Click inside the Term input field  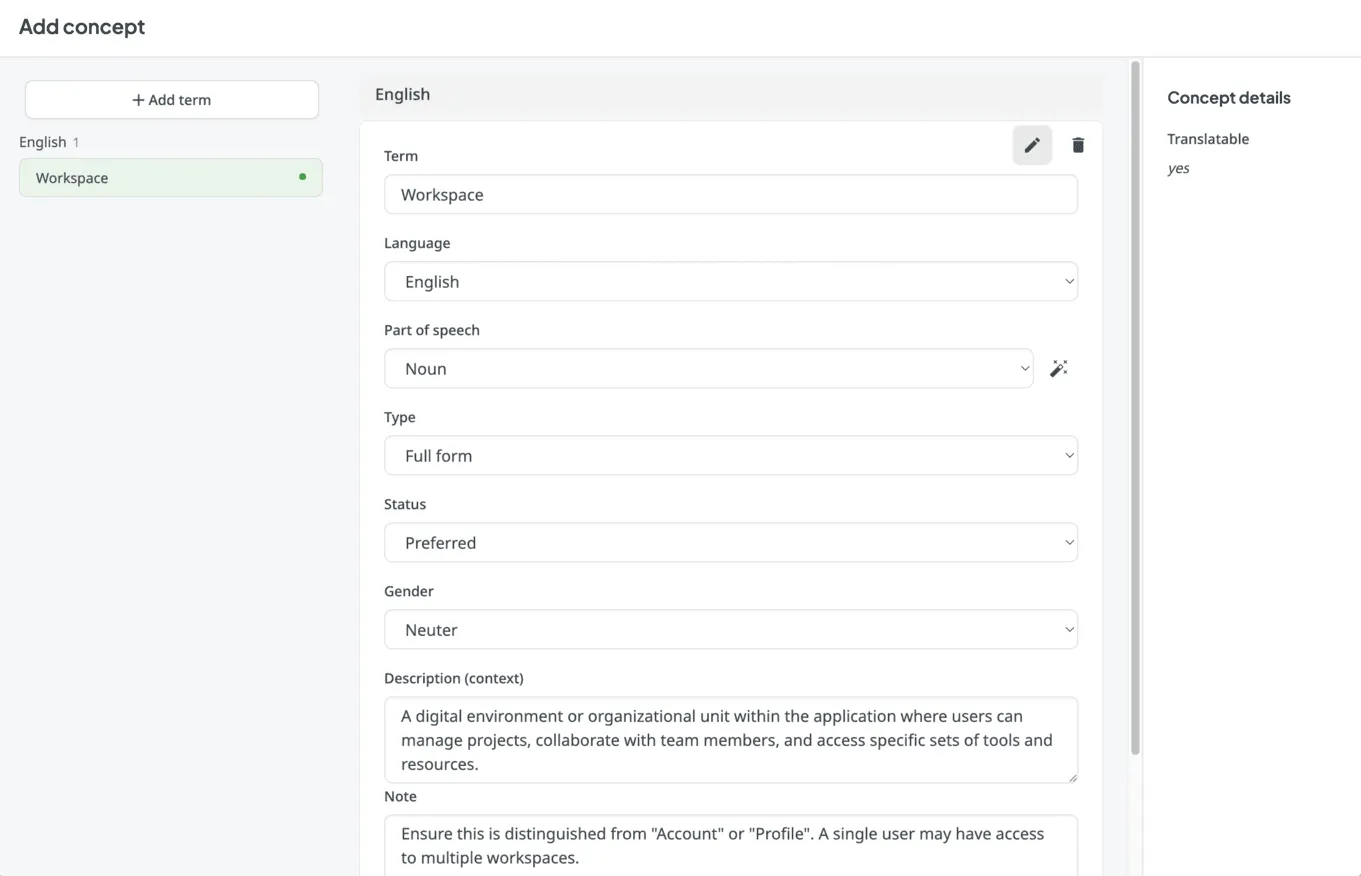point(731,194)
